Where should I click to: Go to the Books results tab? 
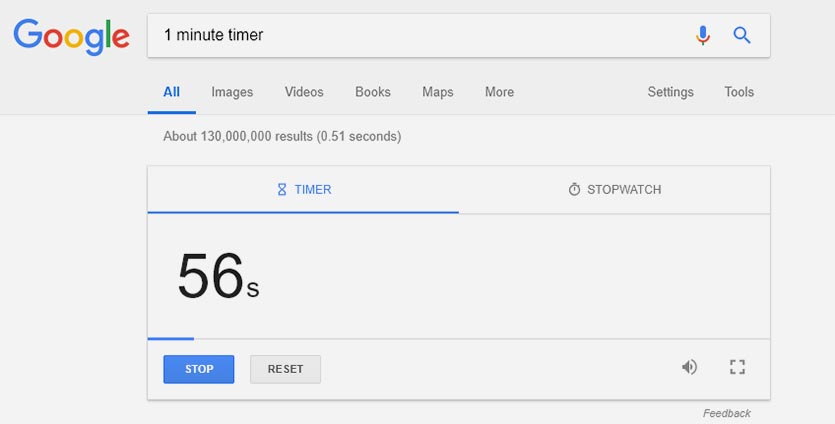point(373,92)
